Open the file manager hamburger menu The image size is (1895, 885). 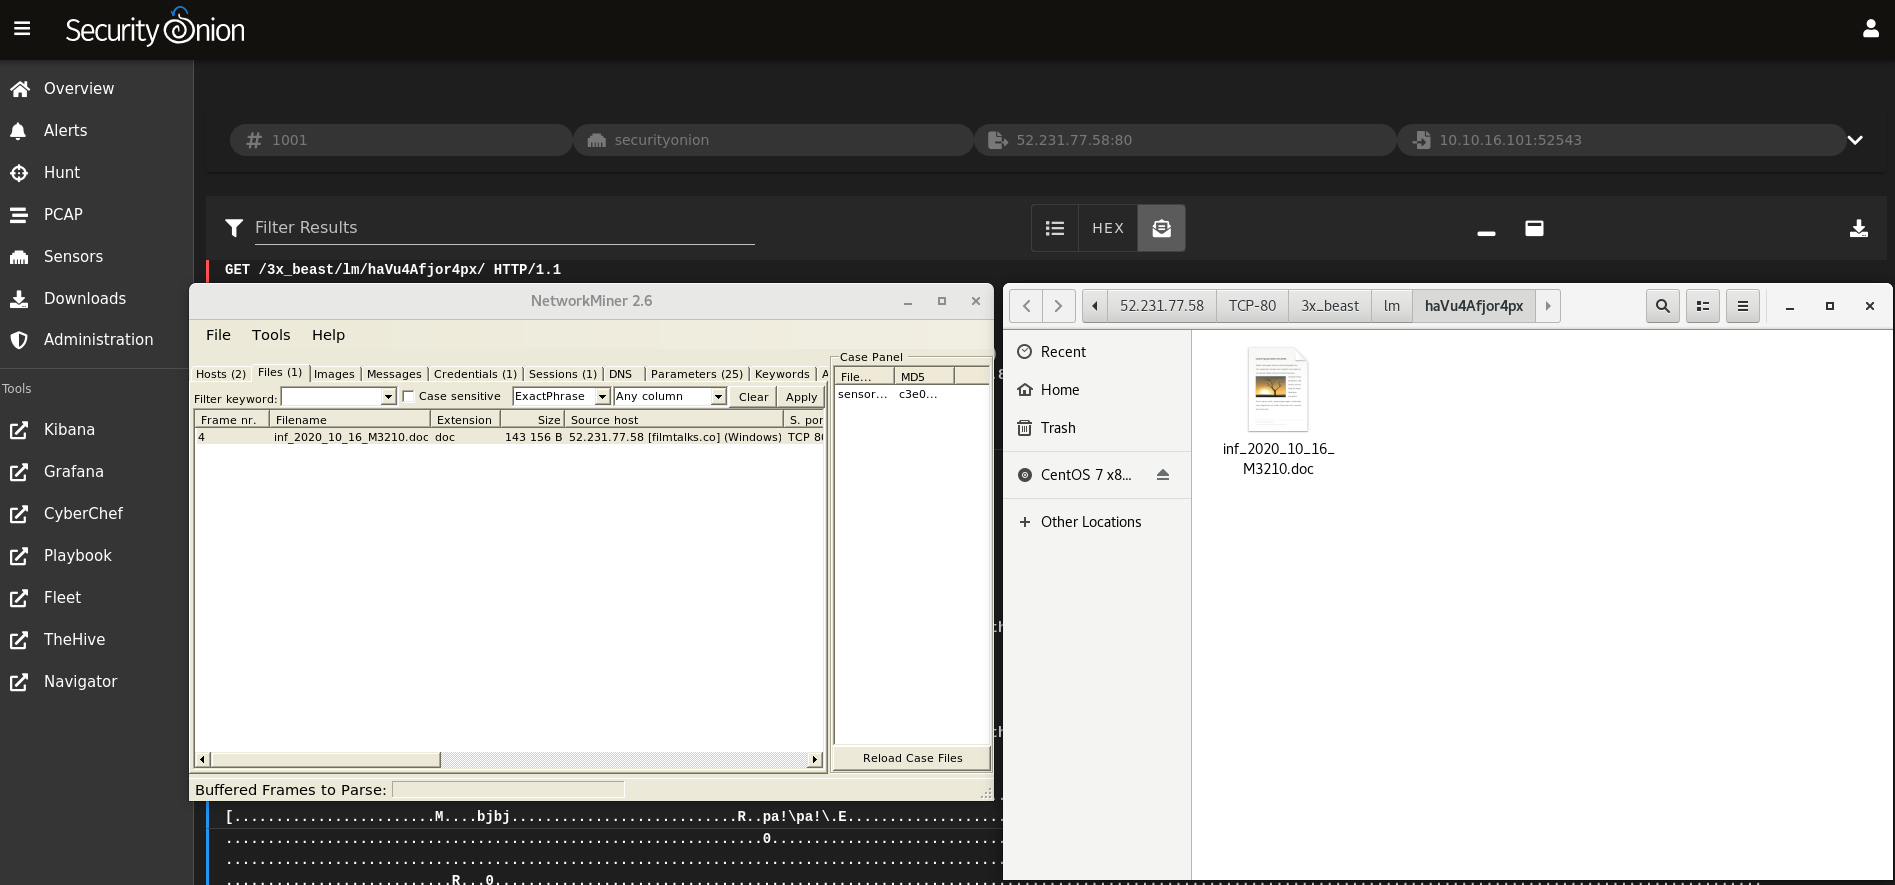(x=1742, y=306)
